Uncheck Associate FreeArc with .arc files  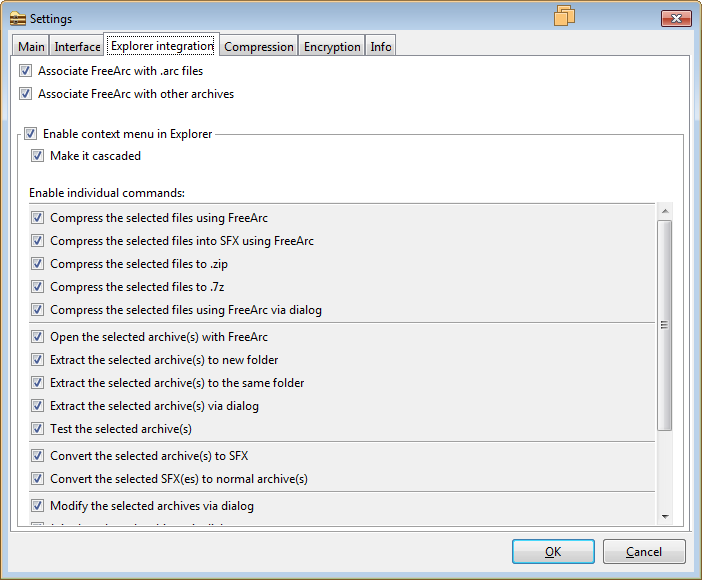tap(26, 71)
